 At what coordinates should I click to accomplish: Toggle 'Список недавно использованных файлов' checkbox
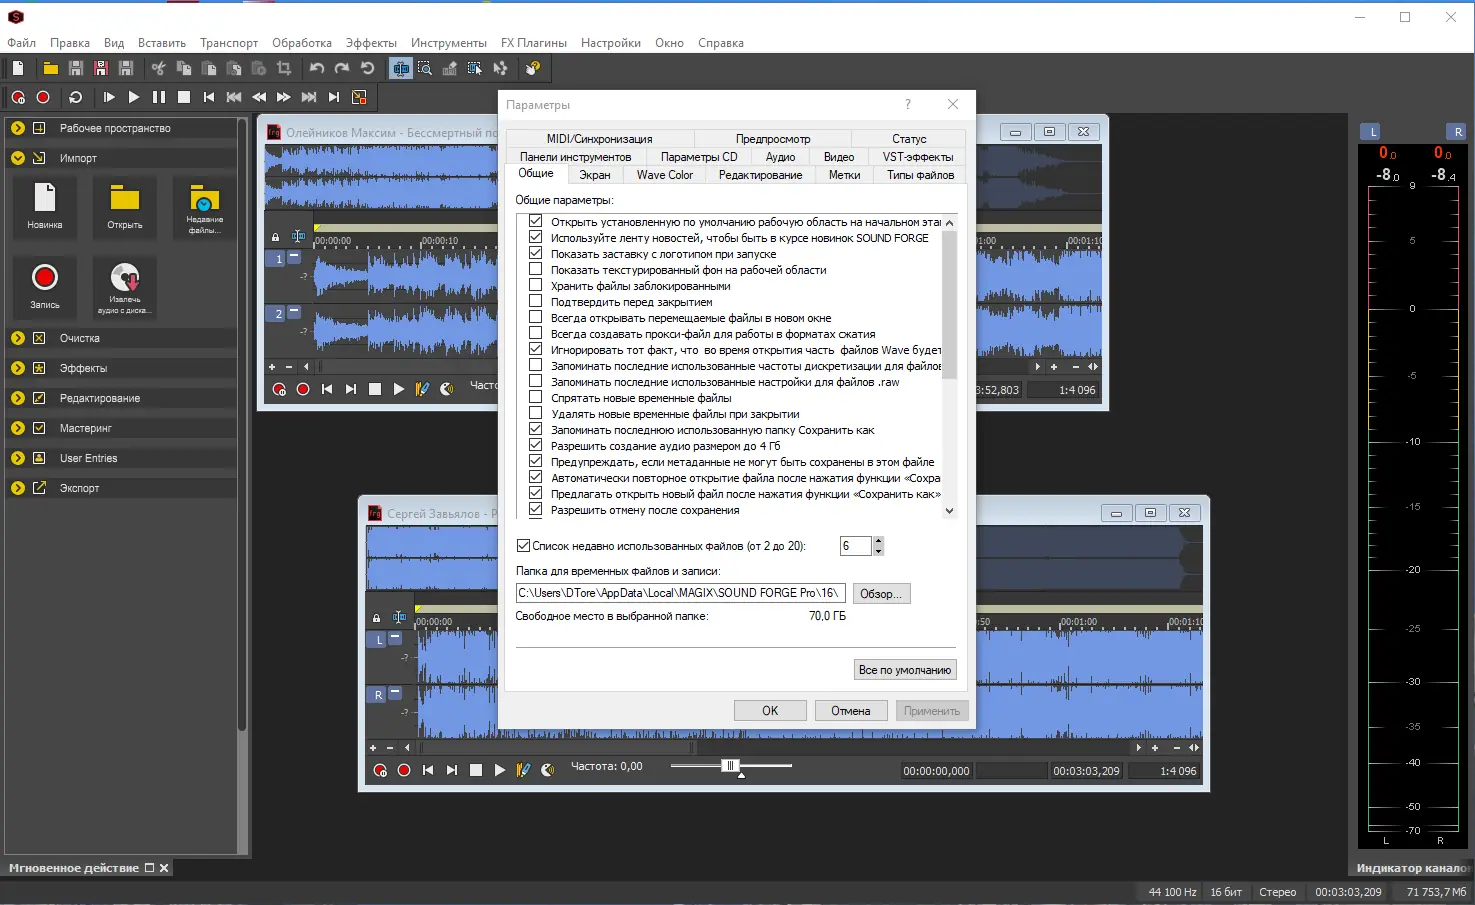click(523, 546)
